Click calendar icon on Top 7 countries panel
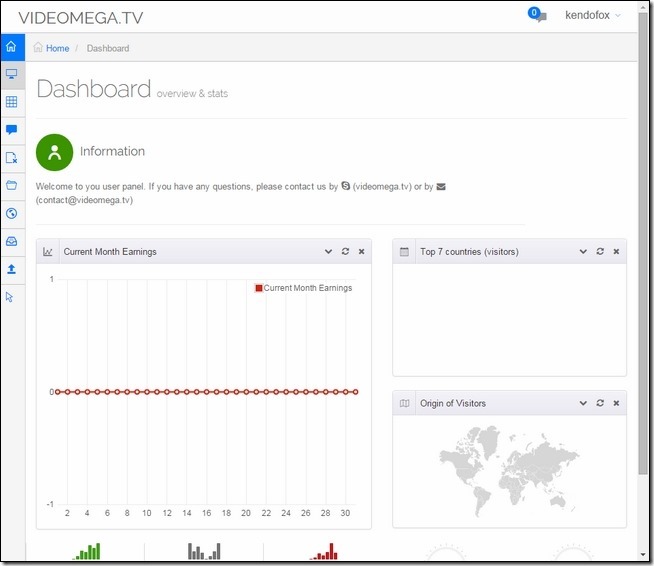Screen dimensions: 654x566 (x=404, y=252)
